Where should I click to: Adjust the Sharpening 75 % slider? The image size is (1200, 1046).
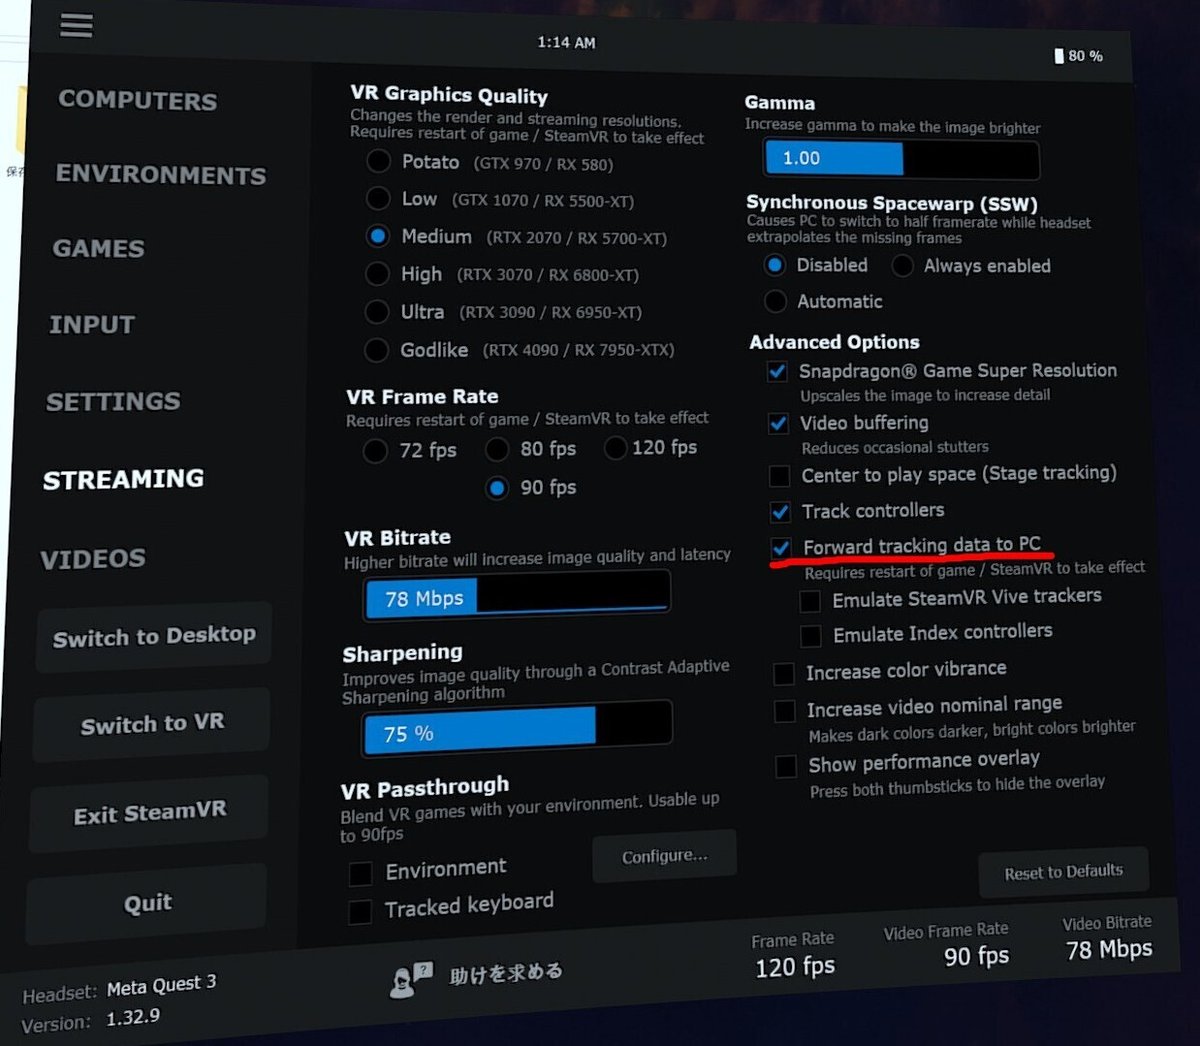click(516, 730)
